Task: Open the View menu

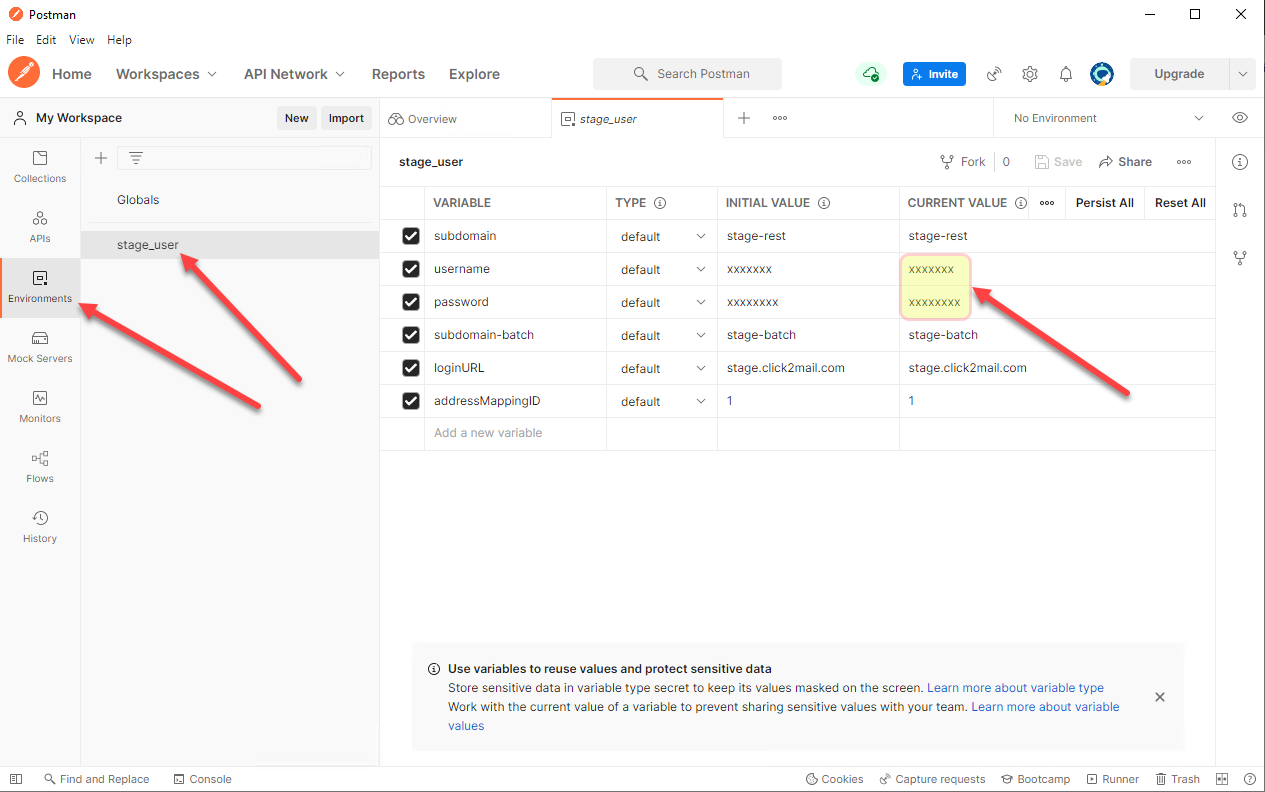Action: (x=82, y=40)
